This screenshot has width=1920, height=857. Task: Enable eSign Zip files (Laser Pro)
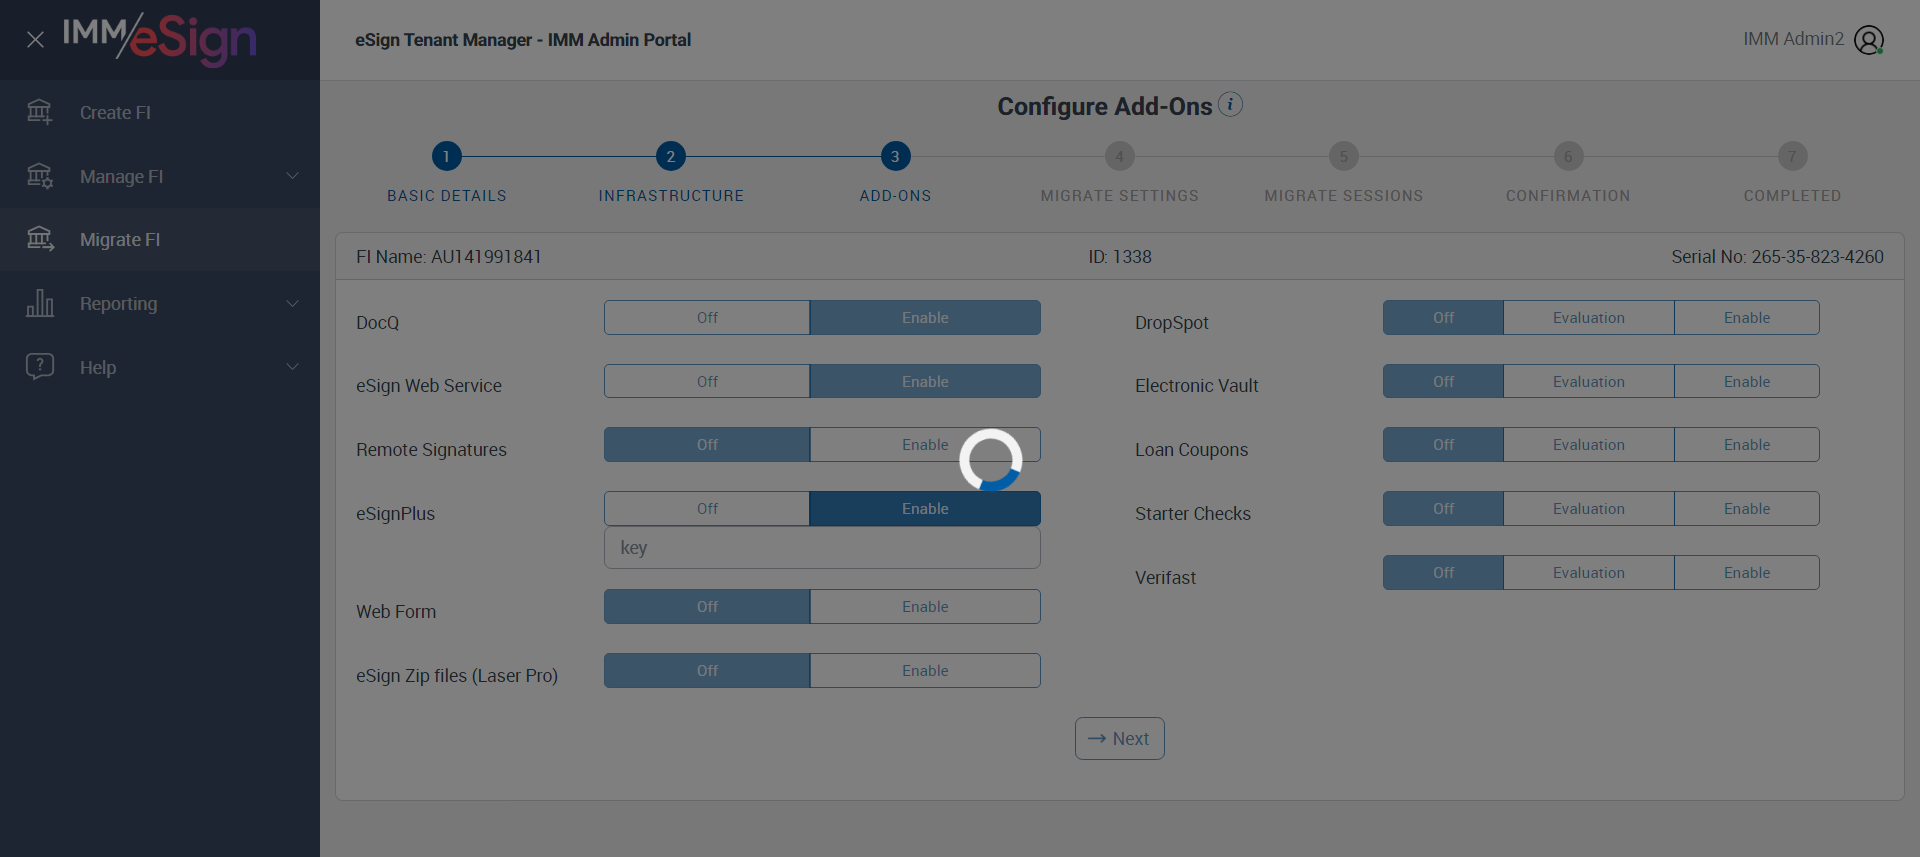point(925,671)
